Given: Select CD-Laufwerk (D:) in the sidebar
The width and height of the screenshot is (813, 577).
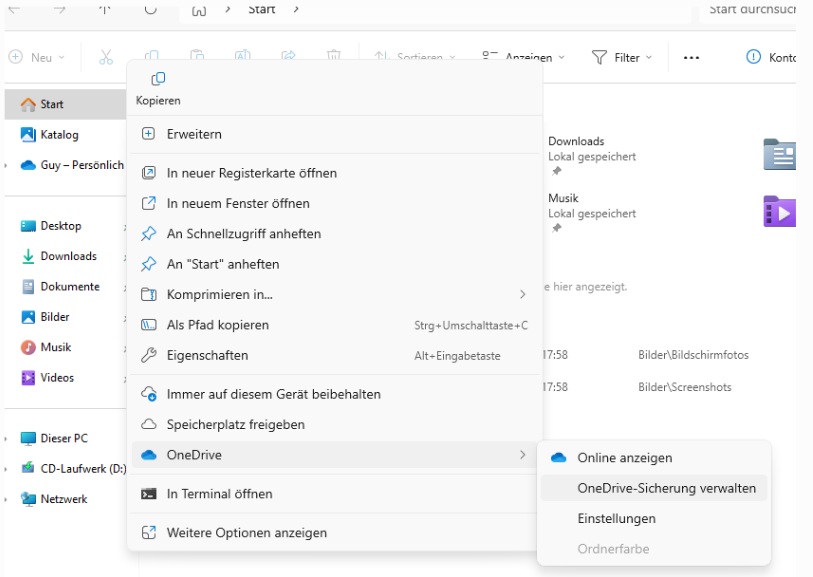Looking at the screenshot, I should pos(72,469).
